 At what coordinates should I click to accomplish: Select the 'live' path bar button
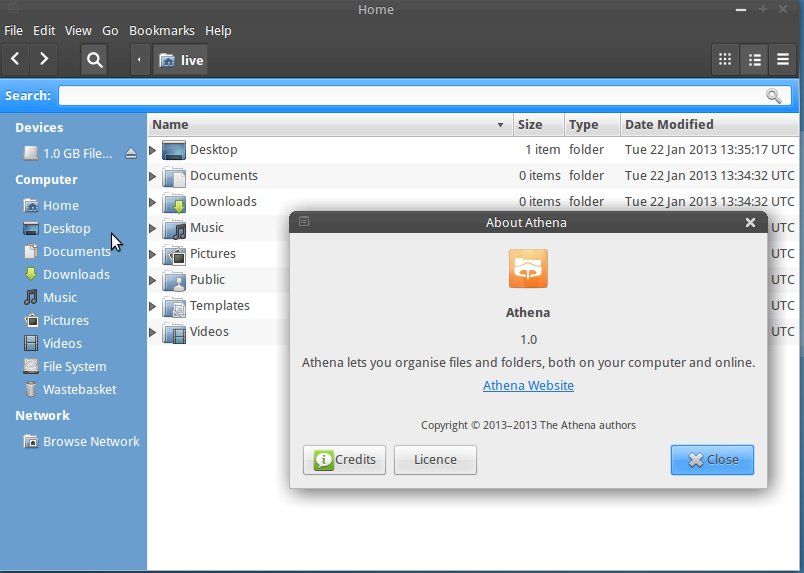pyautogui.click(x=180, y=60)
